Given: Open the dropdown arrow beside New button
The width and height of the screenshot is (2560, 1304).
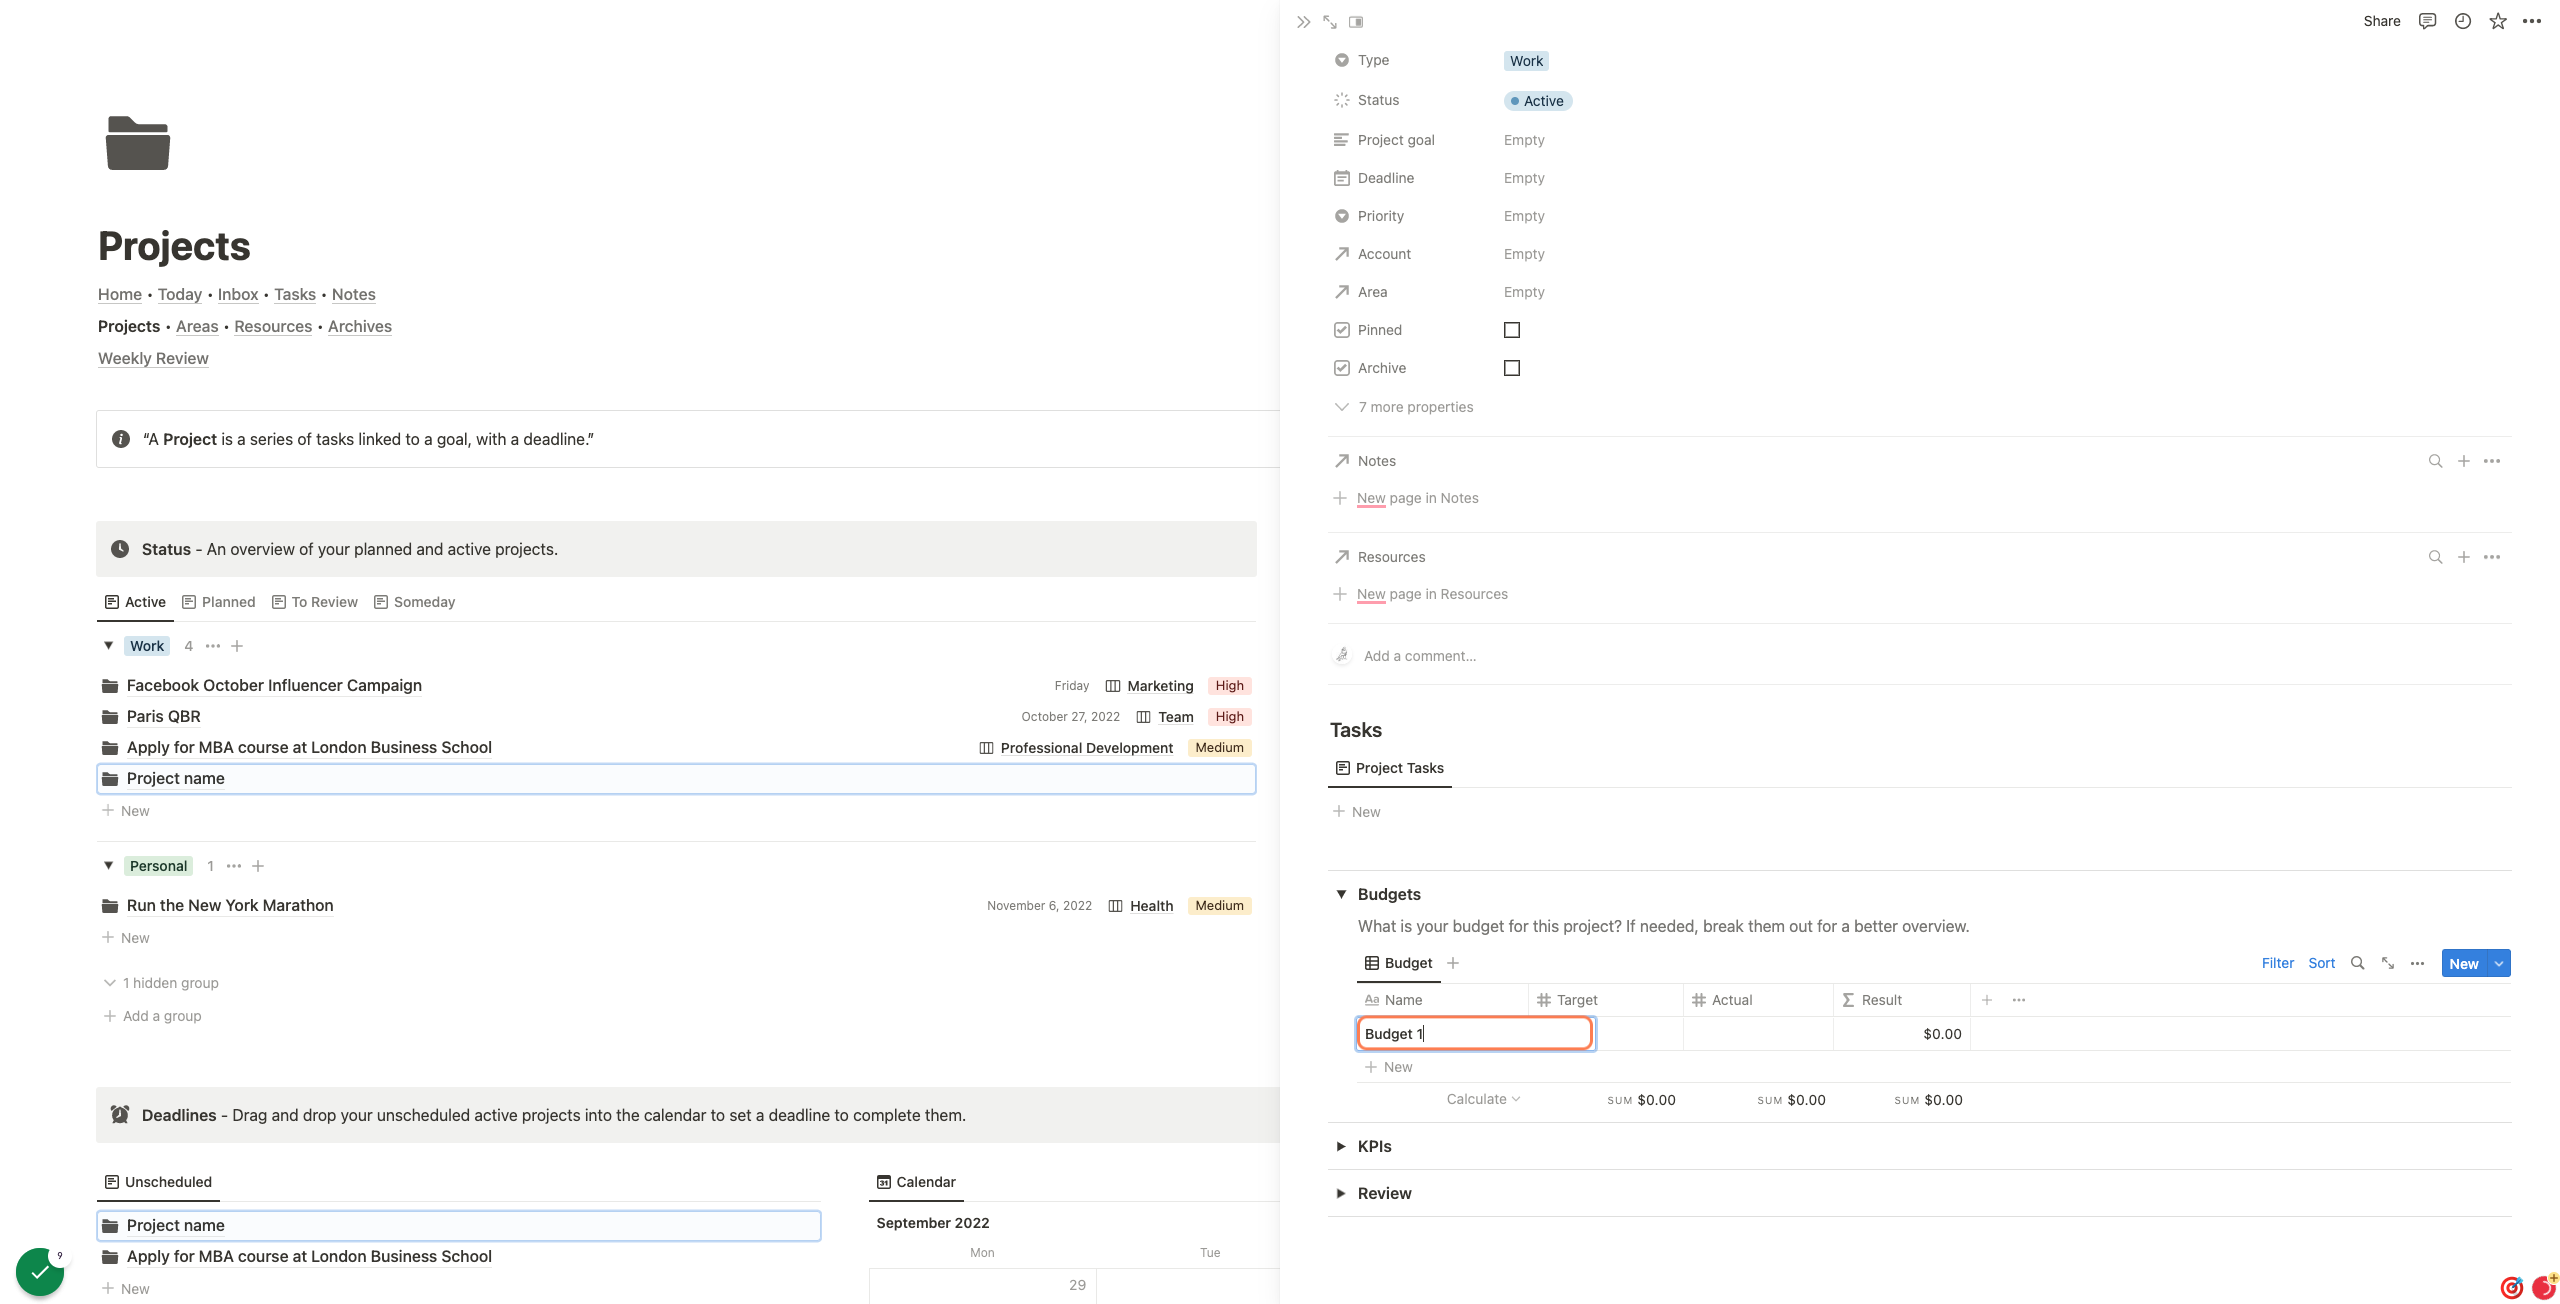Looking at the screenshot, I should click(x=2499, y=963).
